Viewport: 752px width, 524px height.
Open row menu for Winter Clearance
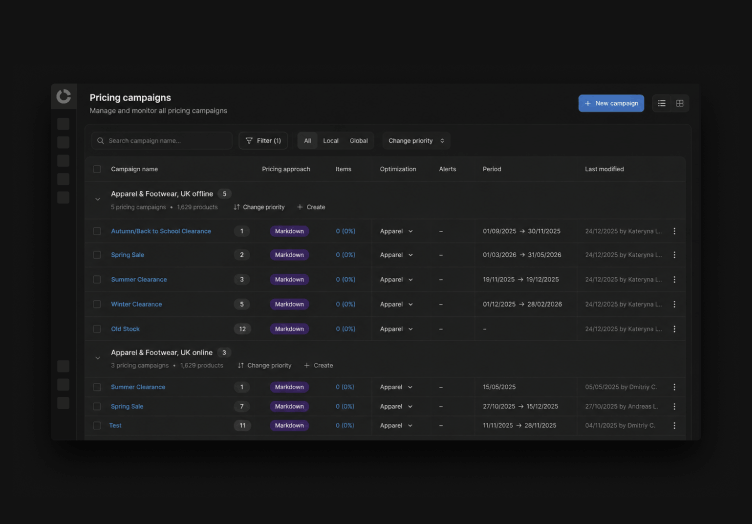674,304
